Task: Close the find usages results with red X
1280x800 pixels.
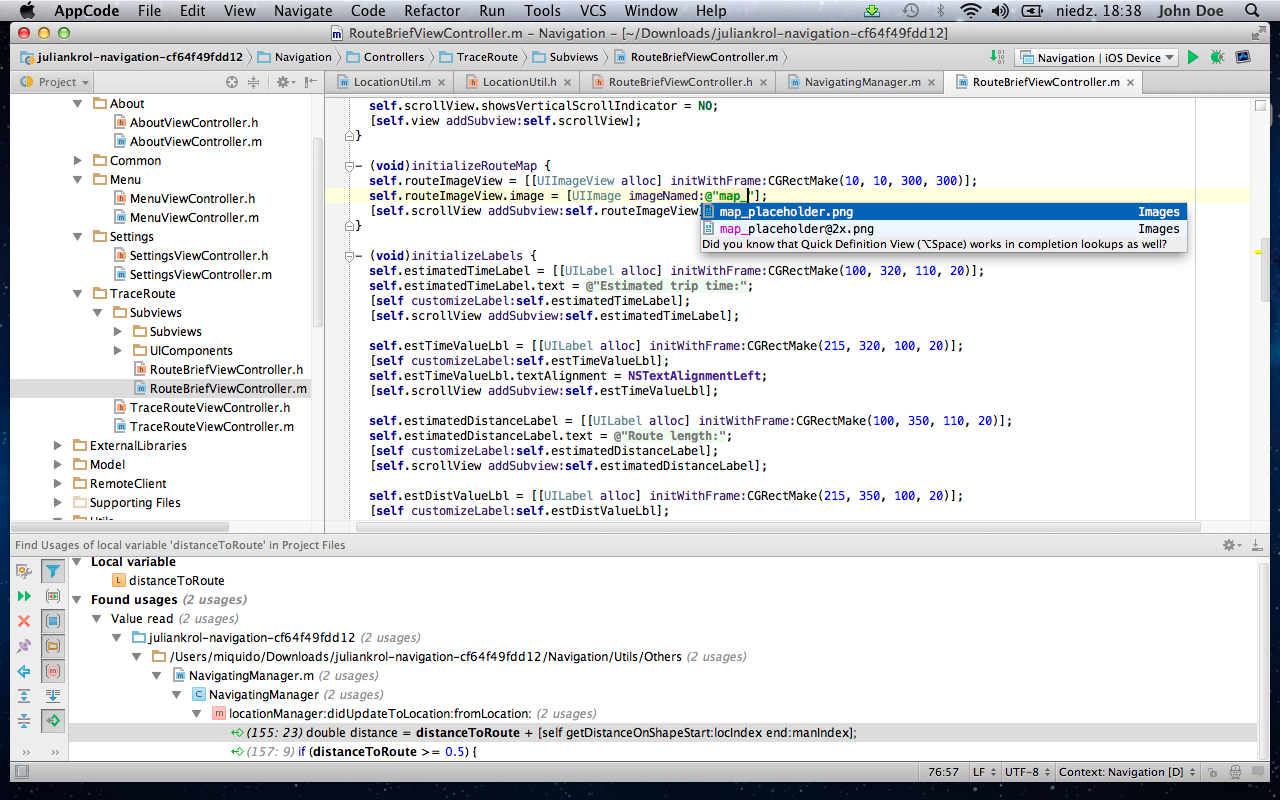Action: point(24,621)
